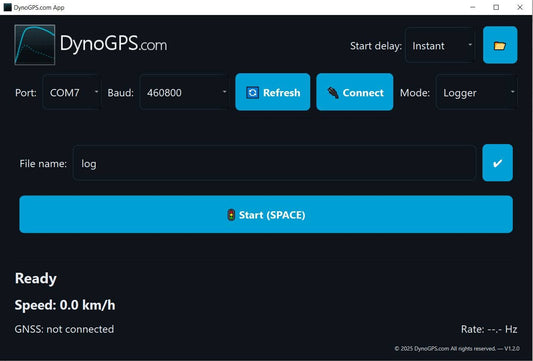Connect to the selected COM port
Image resolution: width=533 pixels, height=361 pixels.
pos(355,92)
